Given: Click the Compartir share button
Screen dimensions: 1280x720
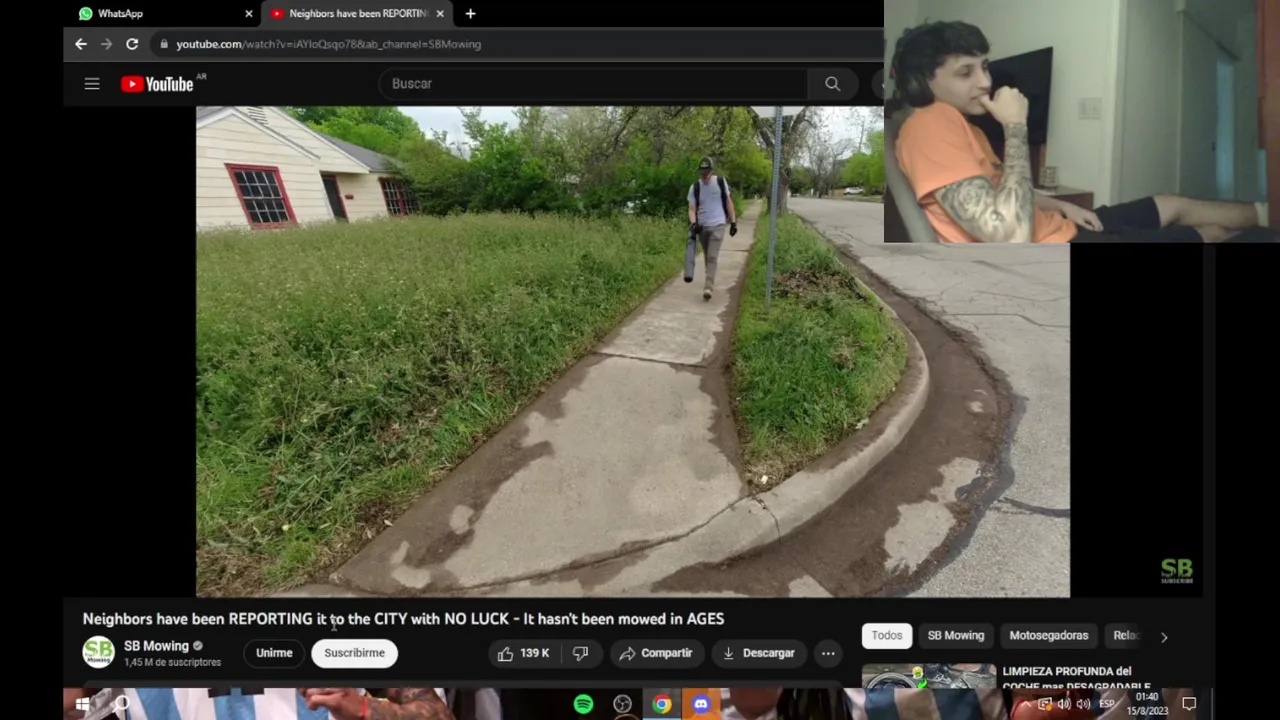Looking at the screenshot, I should (x=656, y=653).
